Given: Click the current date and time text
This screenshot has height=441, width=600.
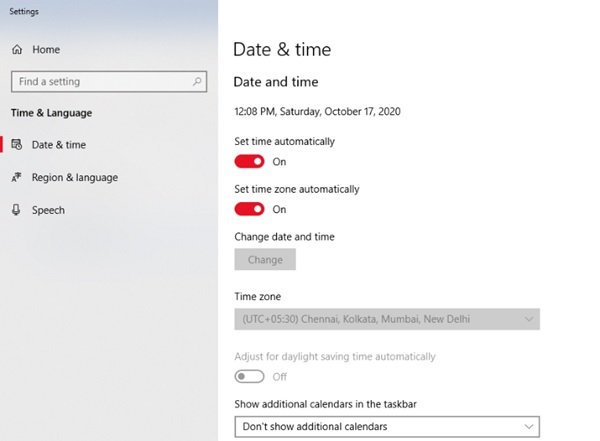Looking at the screenshot, I should (x=317, y=111).
